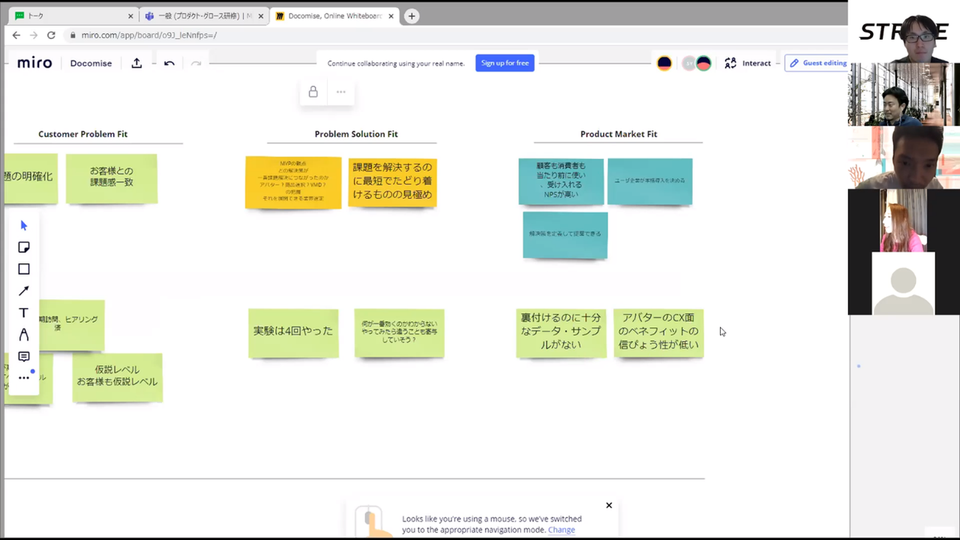Select the cursor tool in Miro toolbar
Screen dimensions: 960x540
tap(24, 225)
